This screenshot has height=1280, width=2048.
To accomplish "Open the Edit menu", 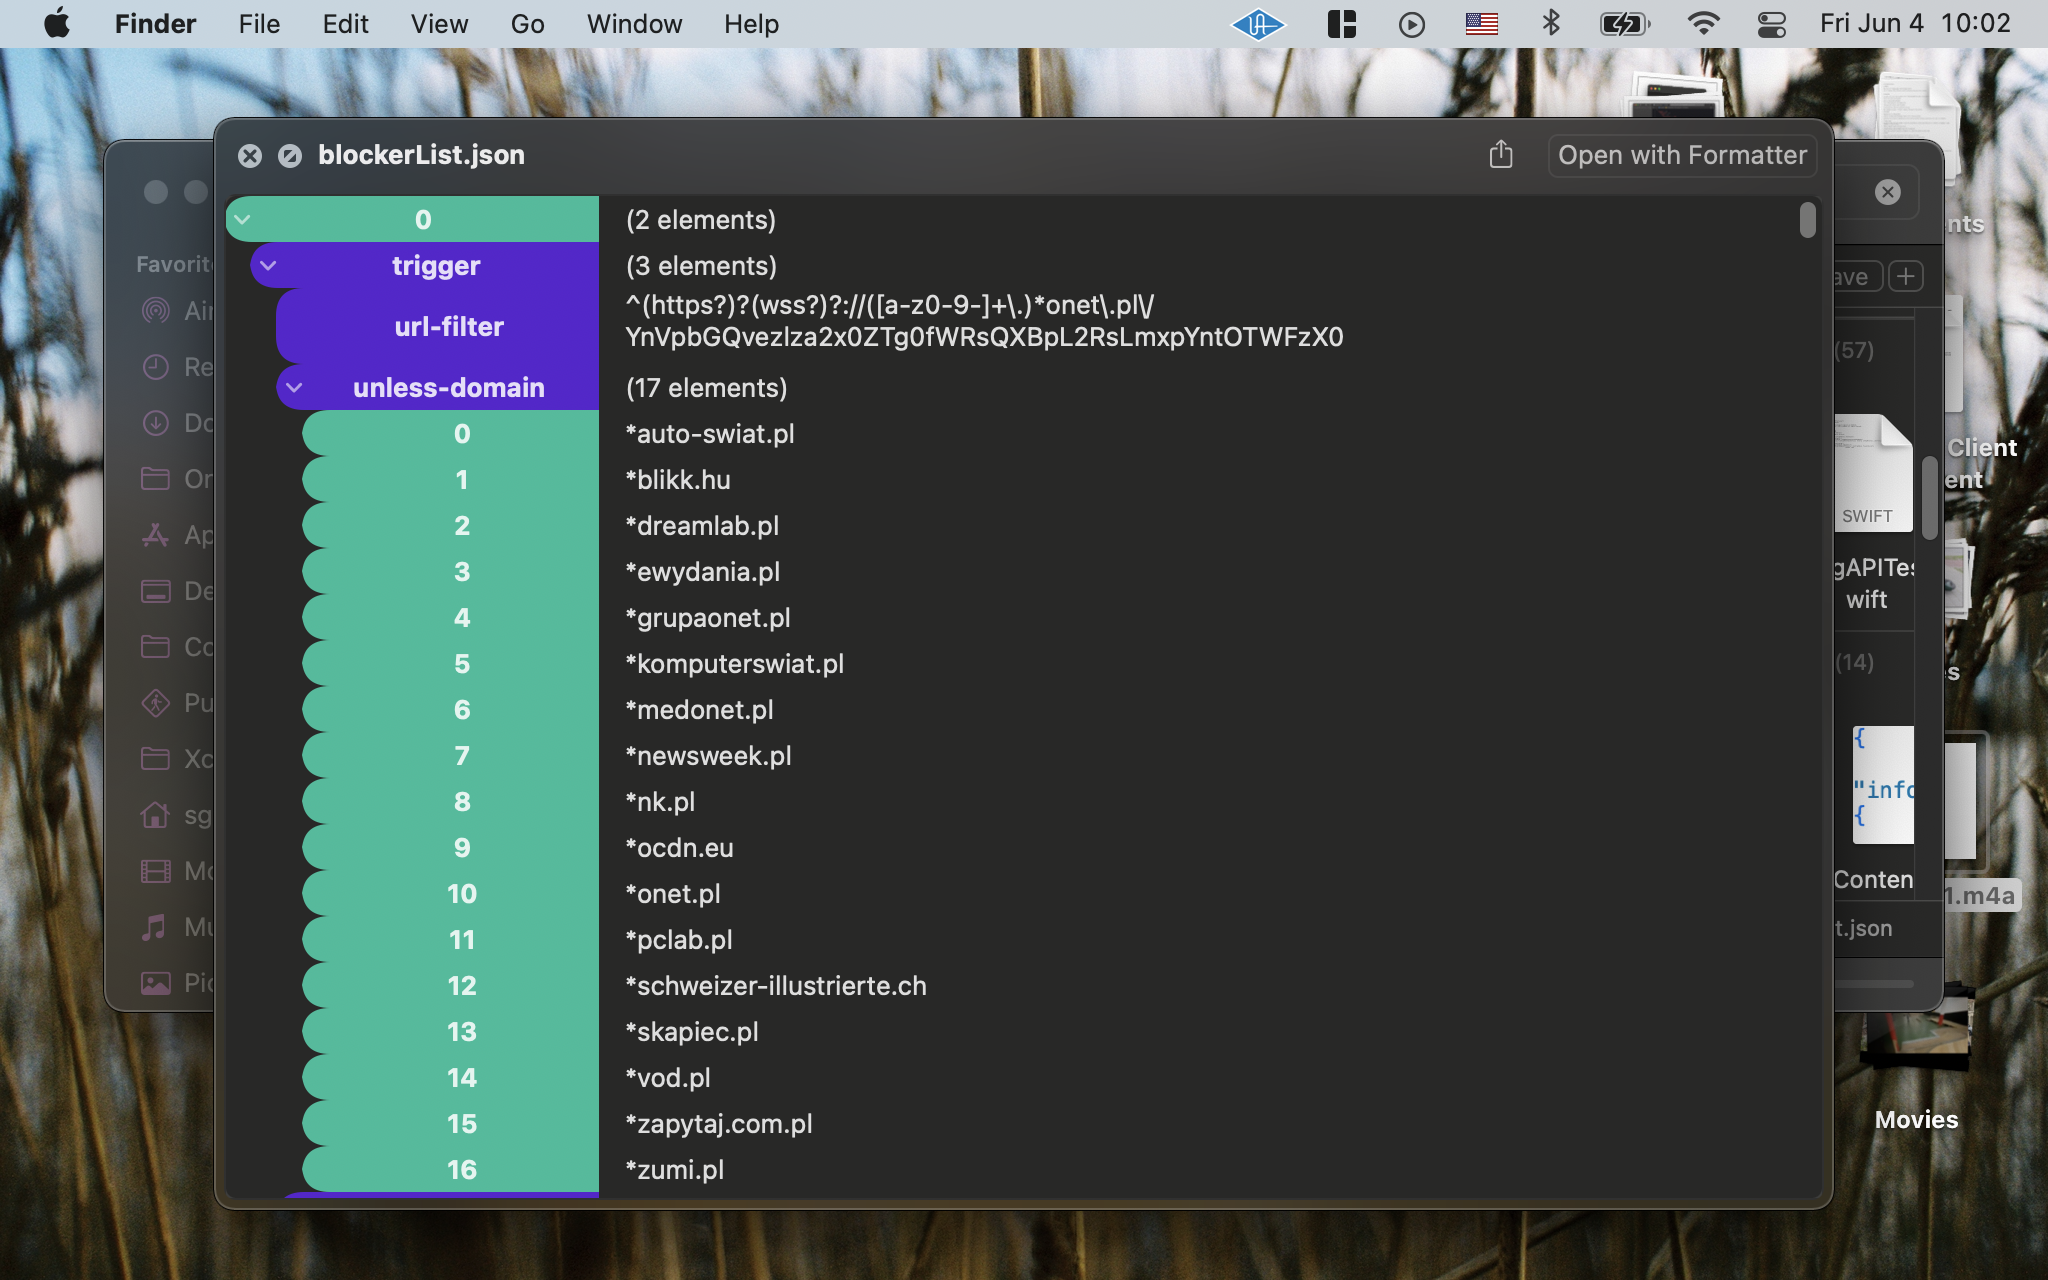I will pyautogui.click(x=345, y=24).
